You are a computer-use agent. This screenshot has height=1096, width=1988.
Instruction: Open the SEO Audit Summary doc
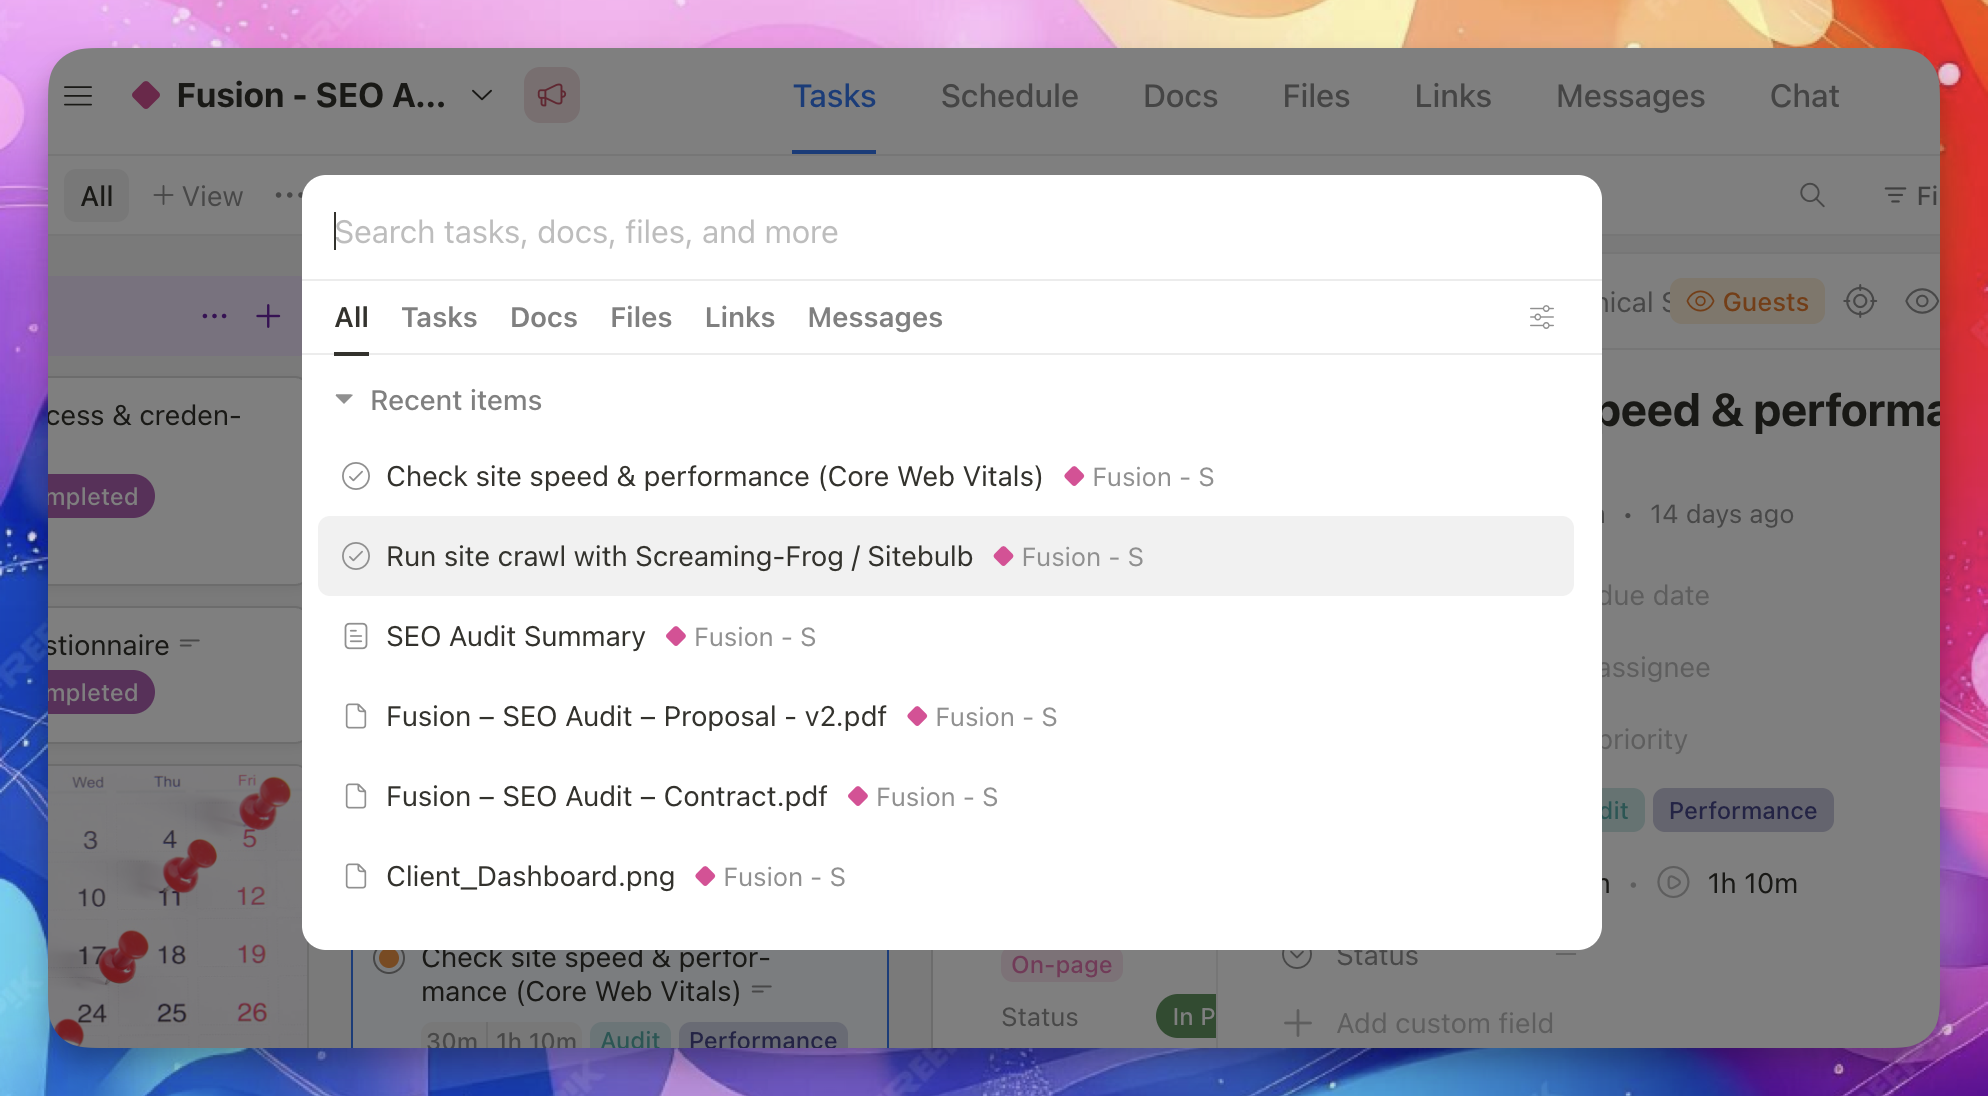point(515,637)
